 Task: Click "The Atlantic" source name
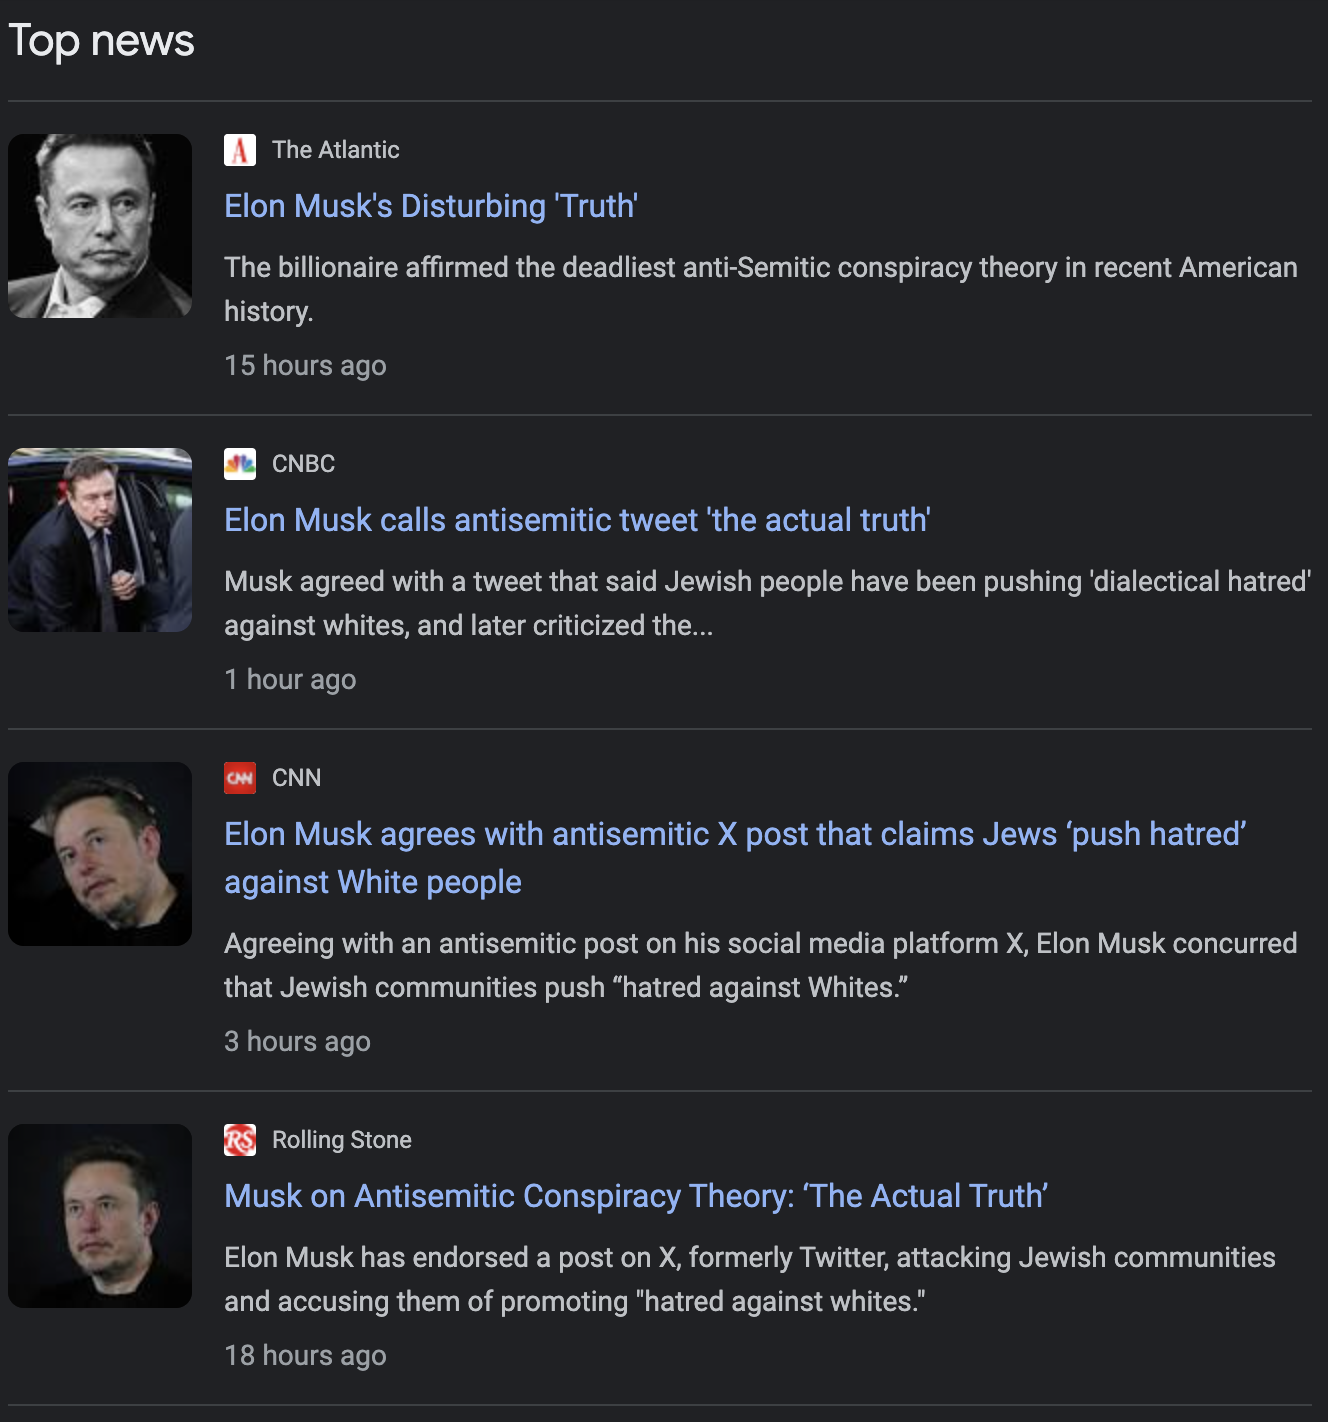point(336,150)
